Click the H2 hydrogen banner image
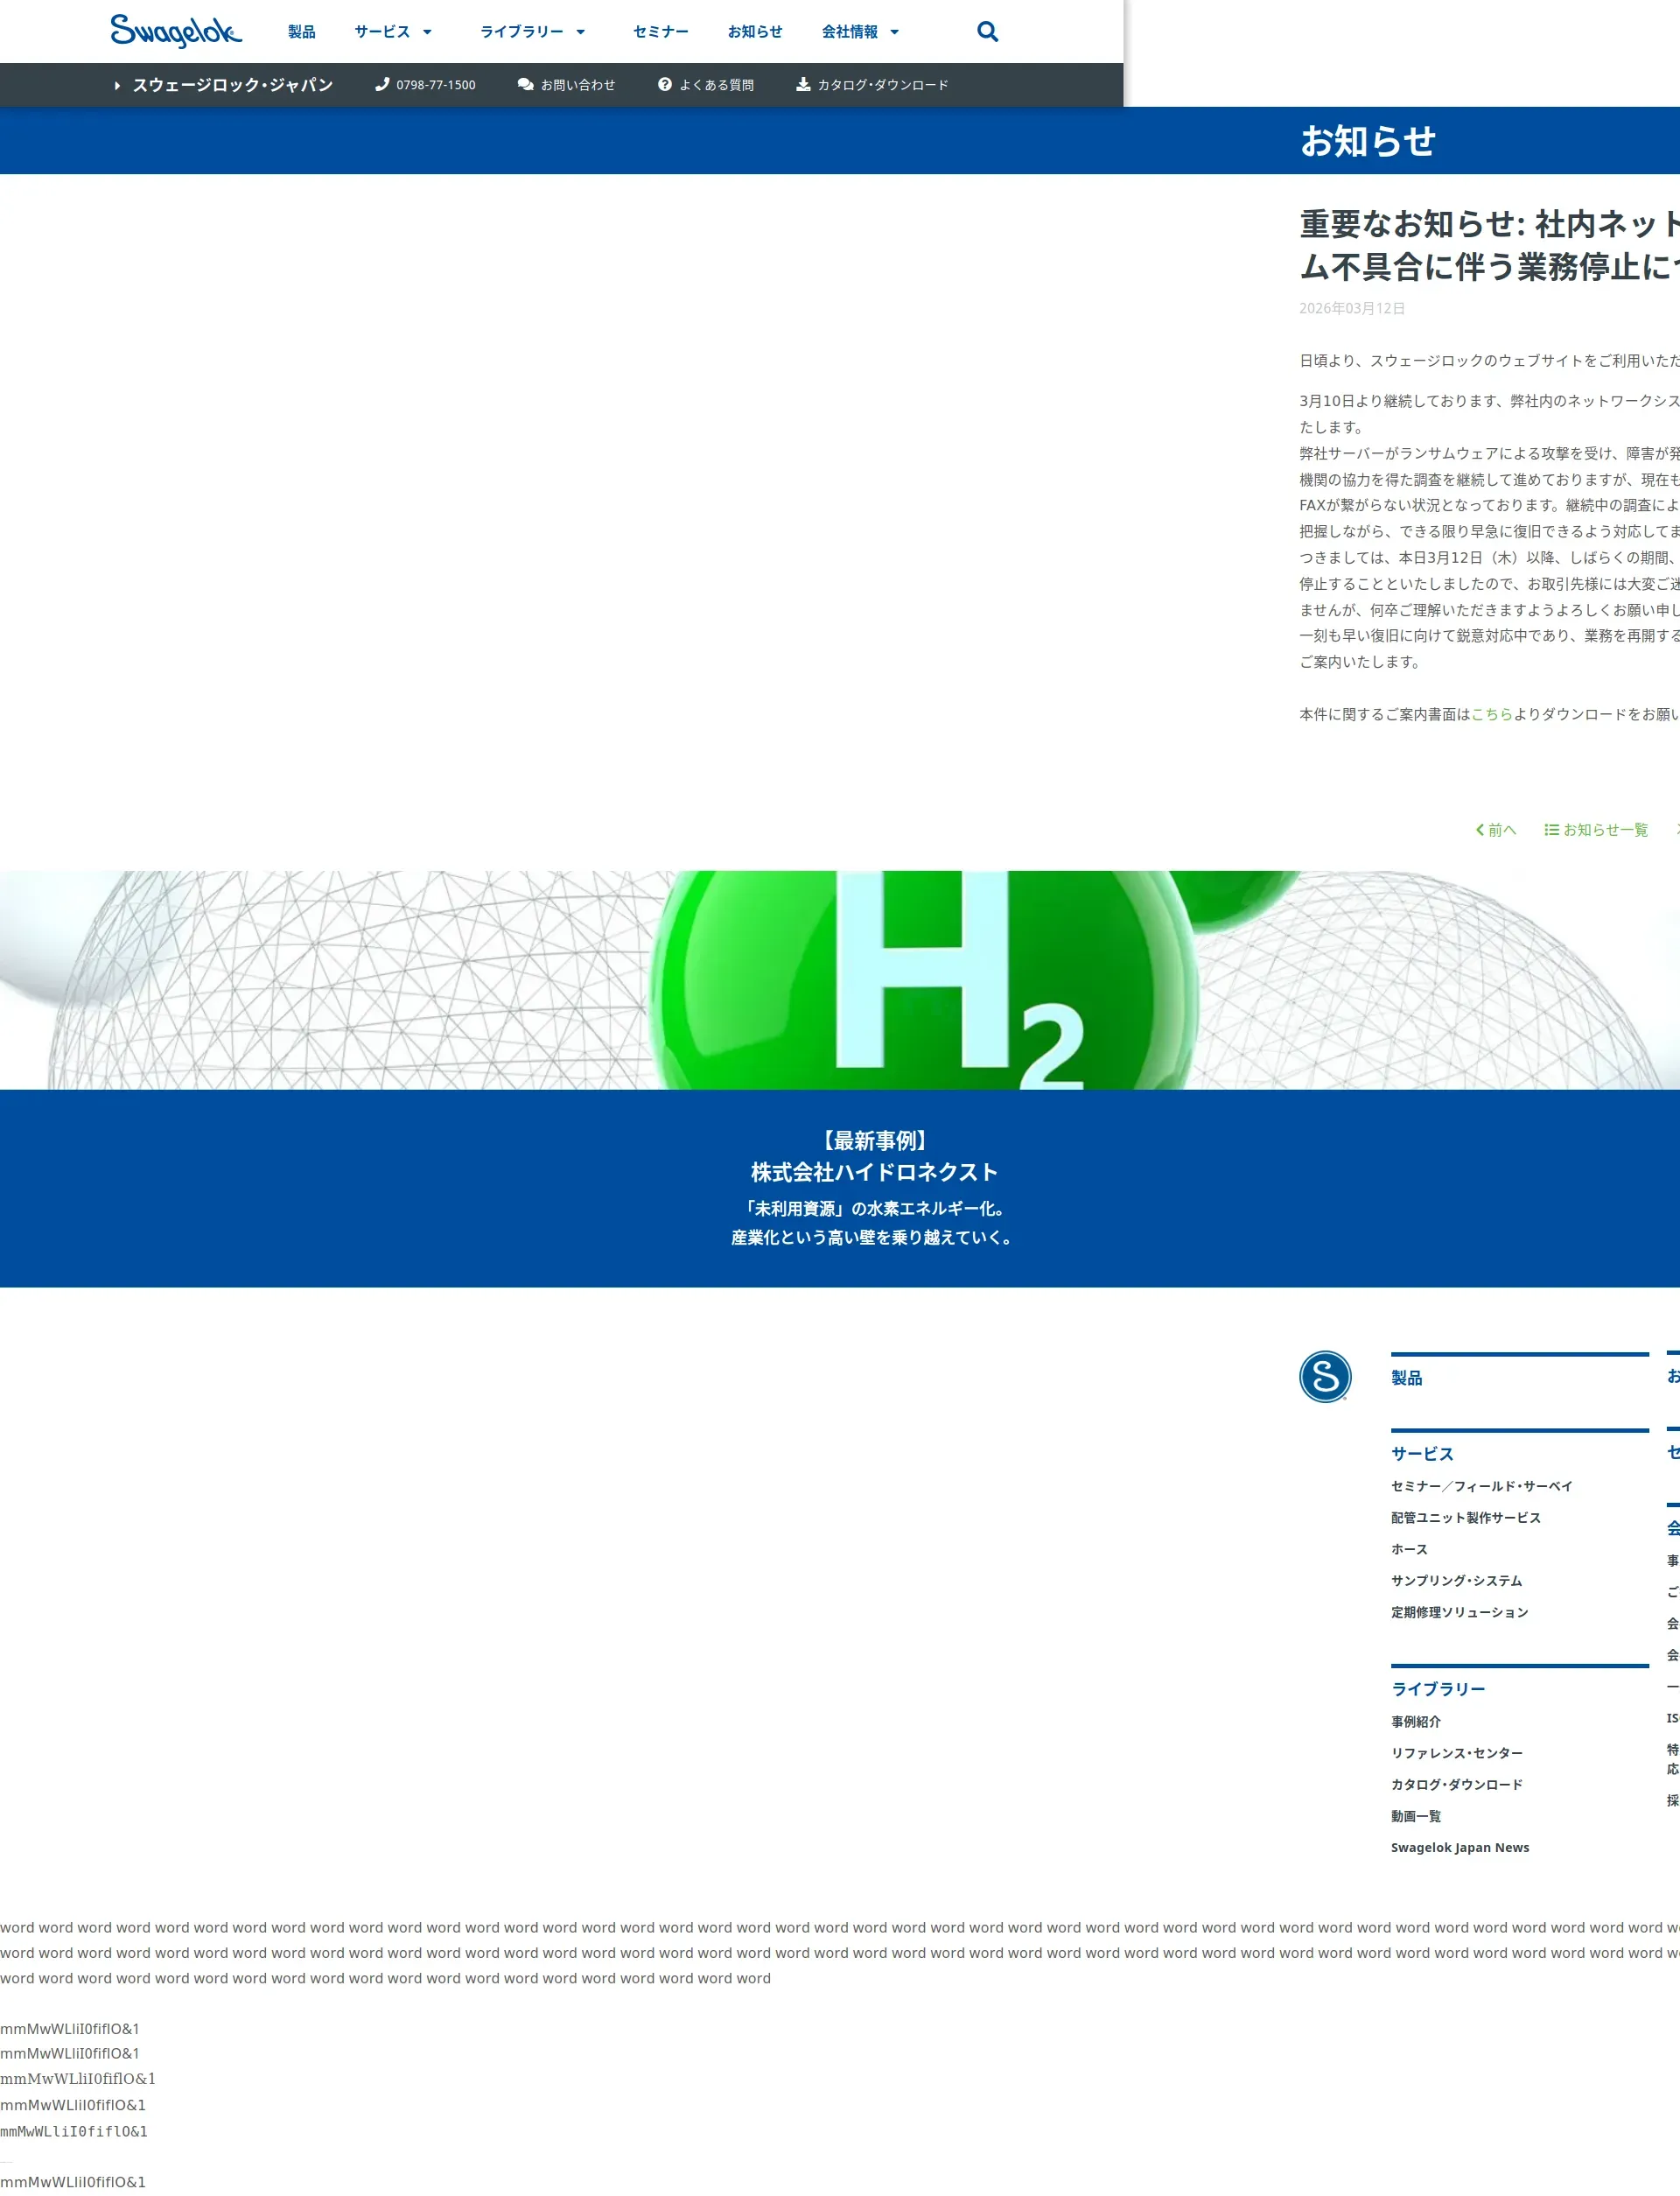This screenshot has width=1680, height=2196. pyautogui.click(x=840, y=980)
